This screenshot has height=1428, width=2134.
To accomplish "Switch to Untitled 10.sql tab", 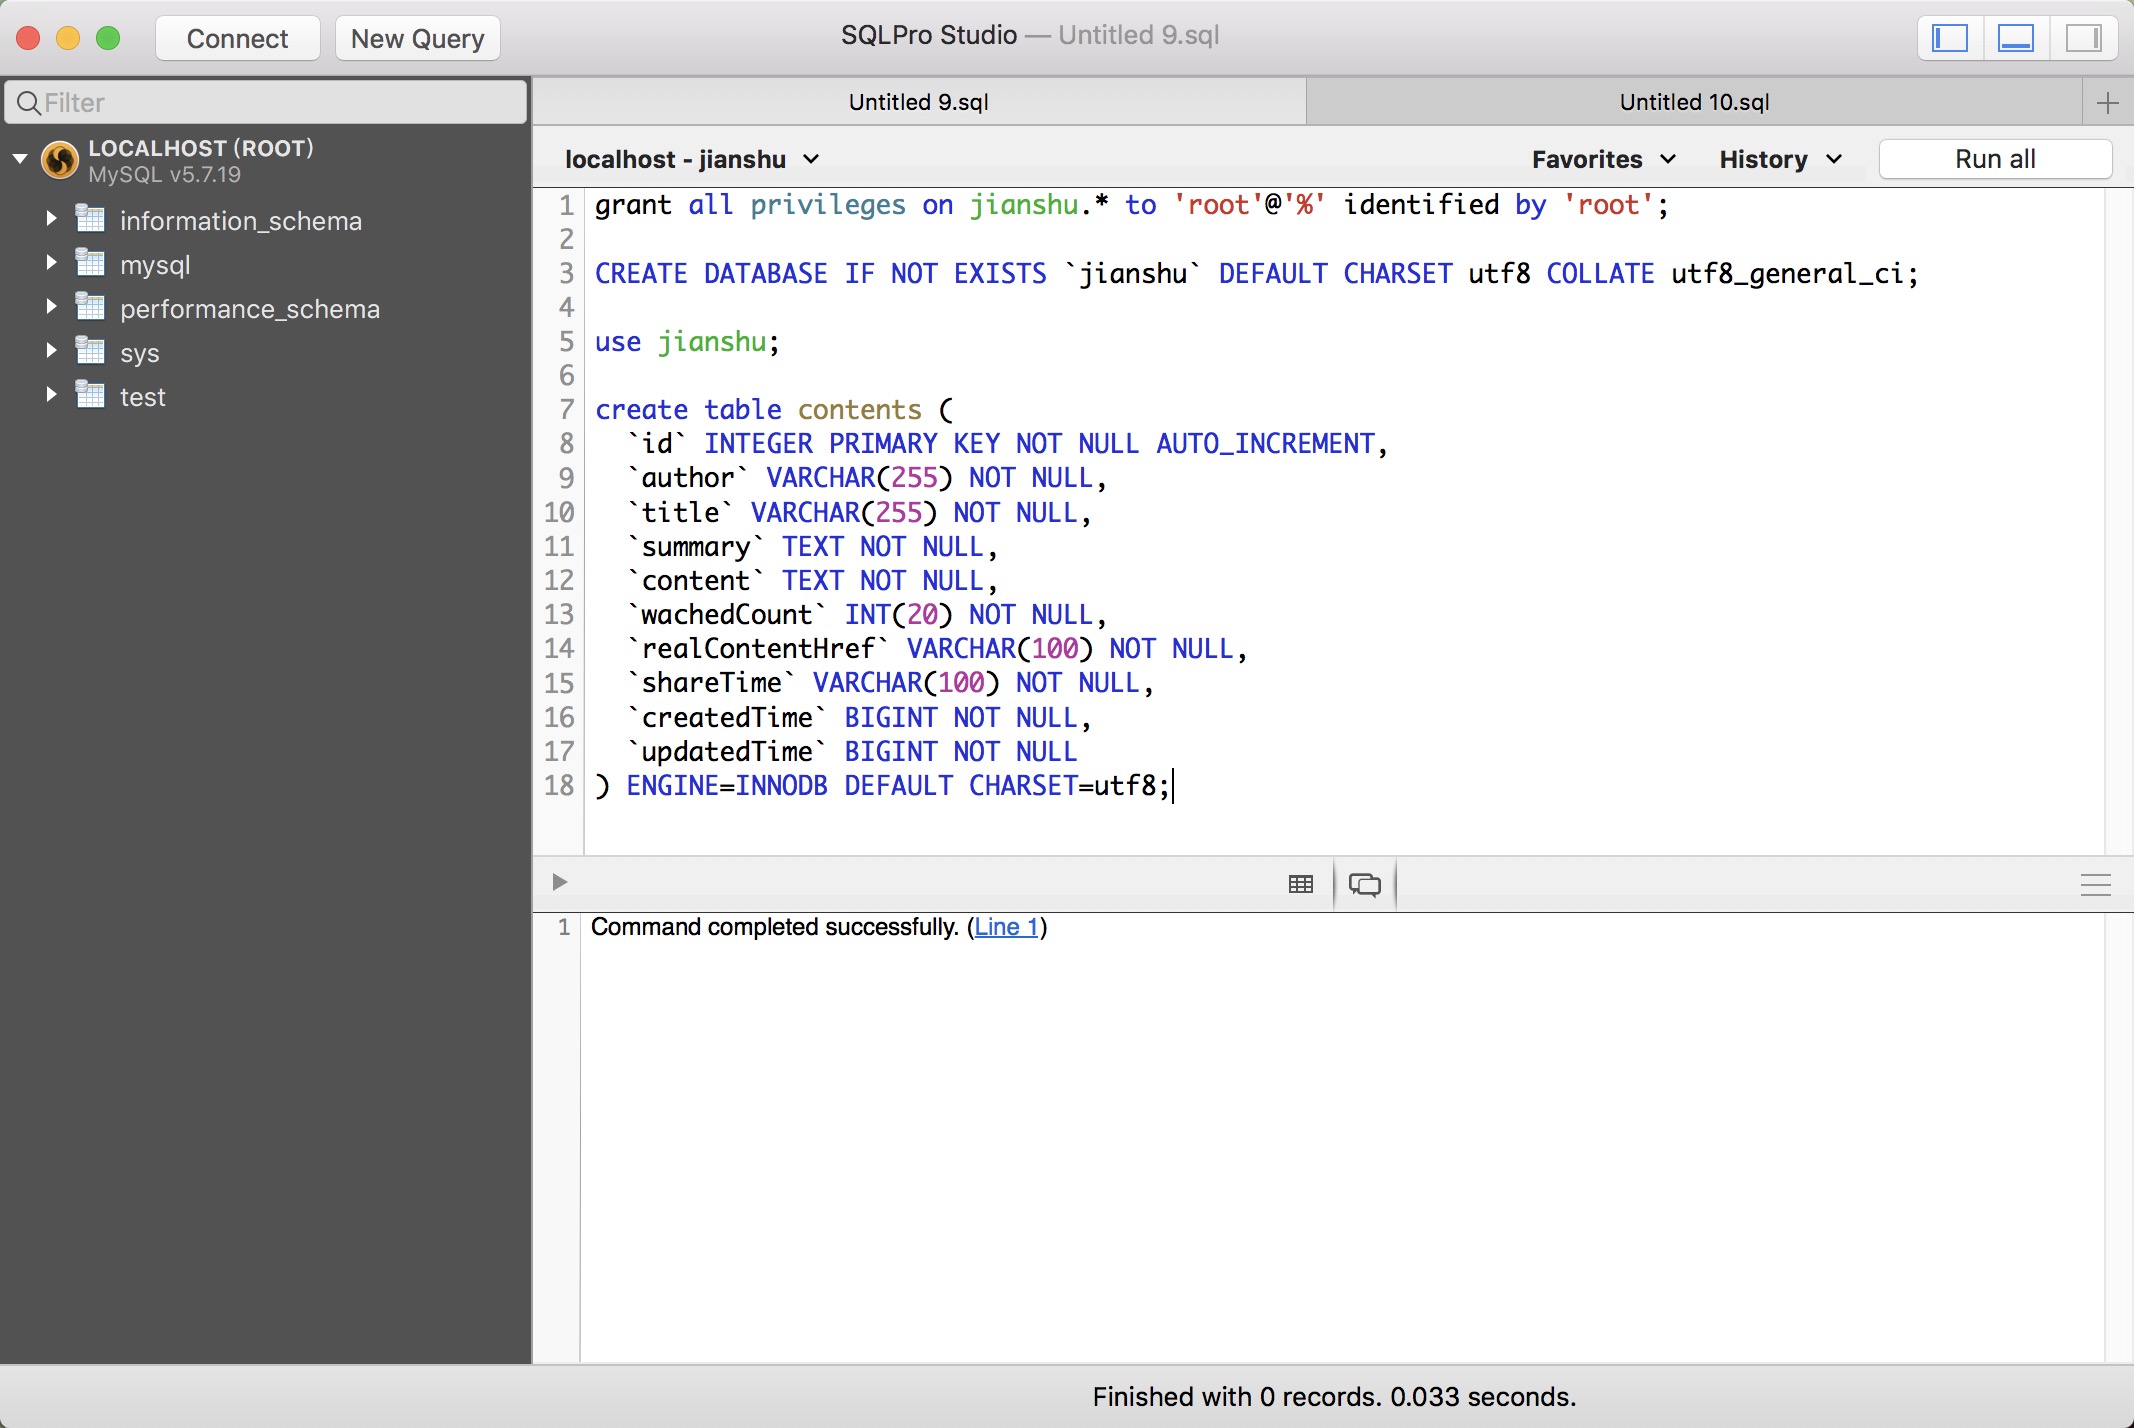I will [x=1694, y=103].
